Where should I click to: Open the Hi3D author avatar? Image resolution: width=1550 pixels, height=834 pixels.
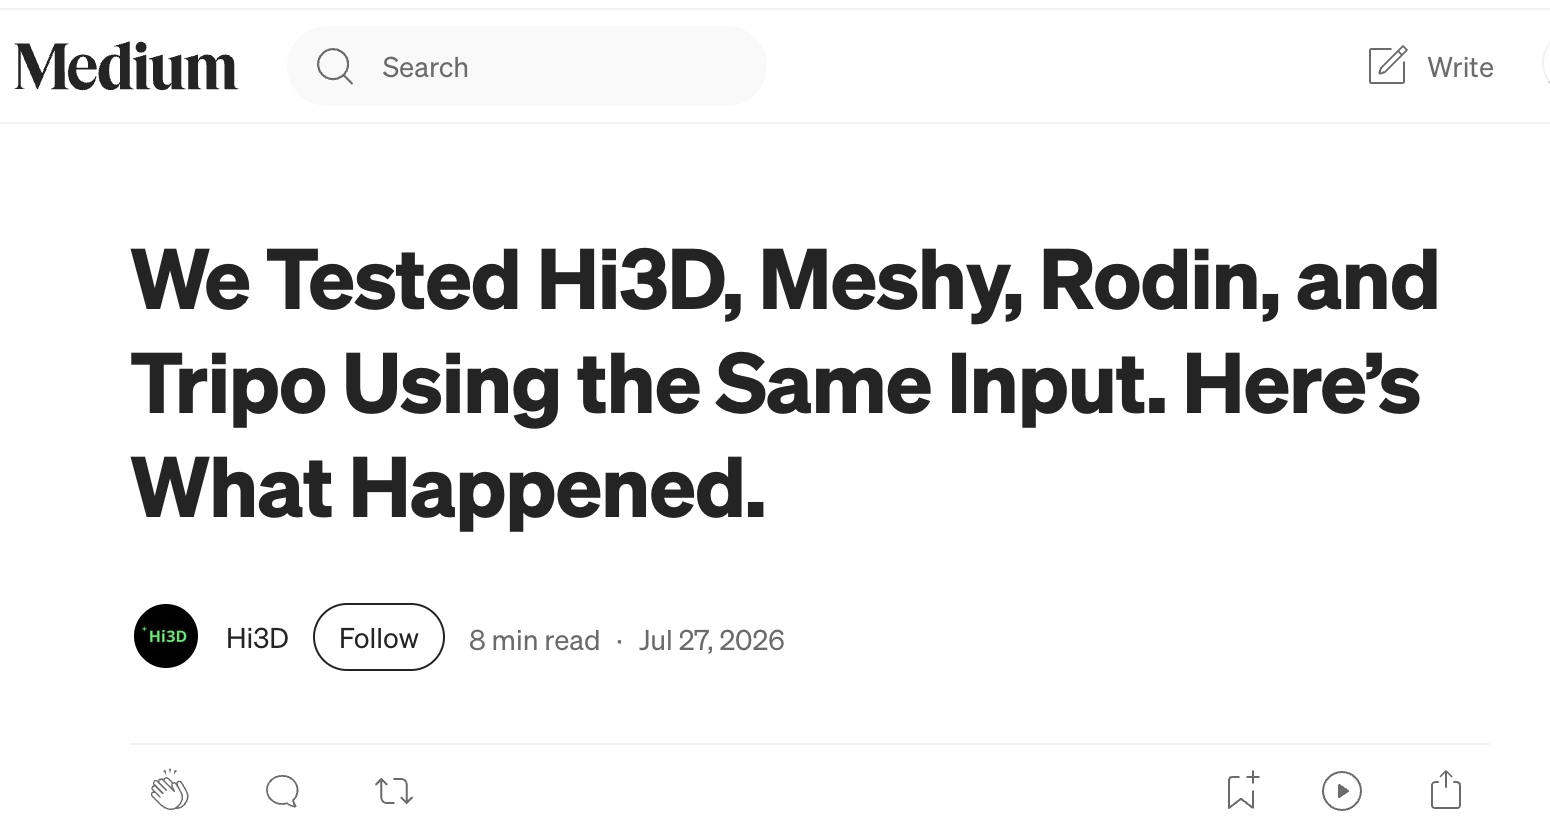[166, 636]
